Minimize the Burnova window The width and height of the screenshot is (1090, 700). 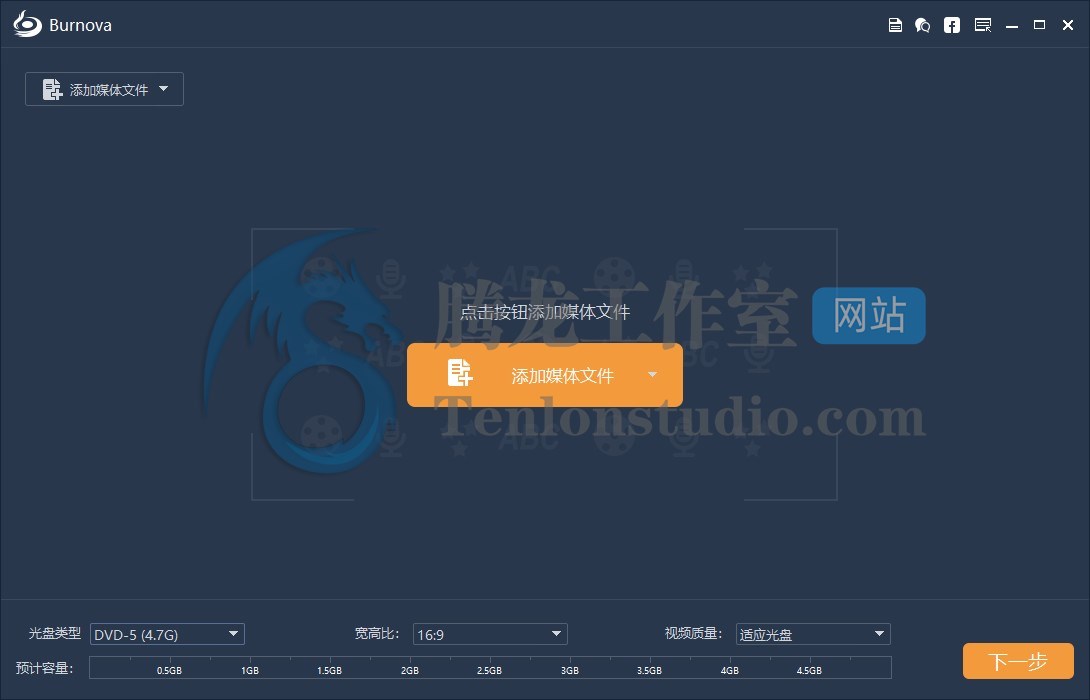pos(1012,26)
